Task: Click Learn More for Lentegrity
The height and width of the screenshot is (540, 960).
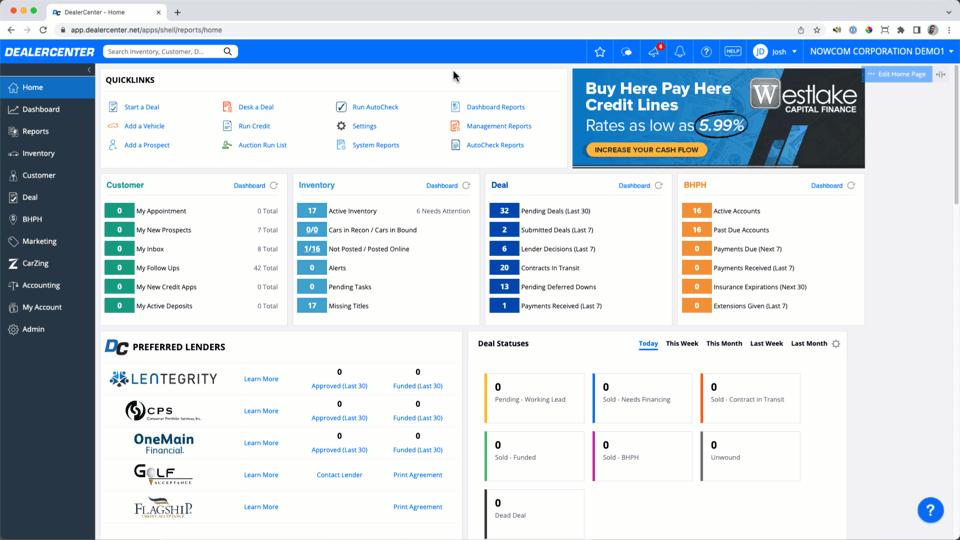Action: click(x=261, y=379)
